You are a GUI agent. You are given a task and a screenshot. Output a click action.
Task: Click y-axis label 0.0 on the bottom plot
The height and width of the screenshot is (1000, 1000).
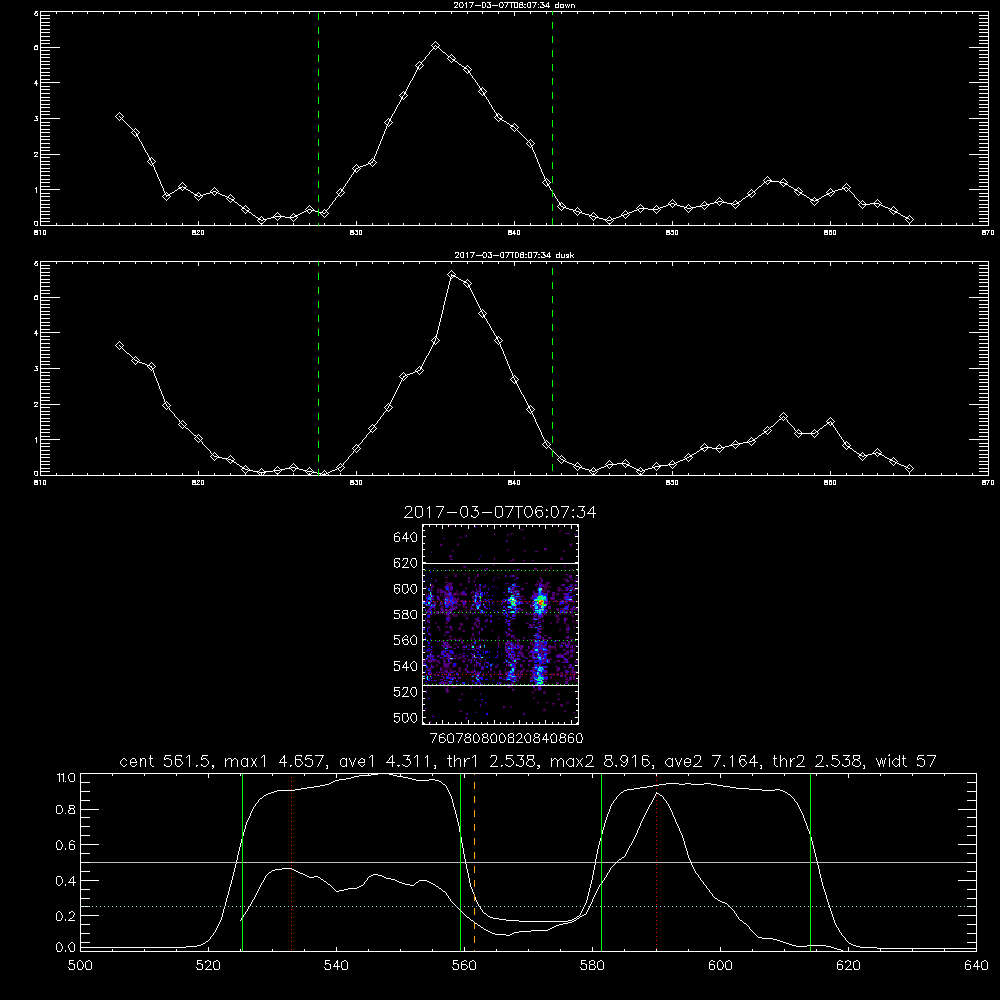coord(66,948)
